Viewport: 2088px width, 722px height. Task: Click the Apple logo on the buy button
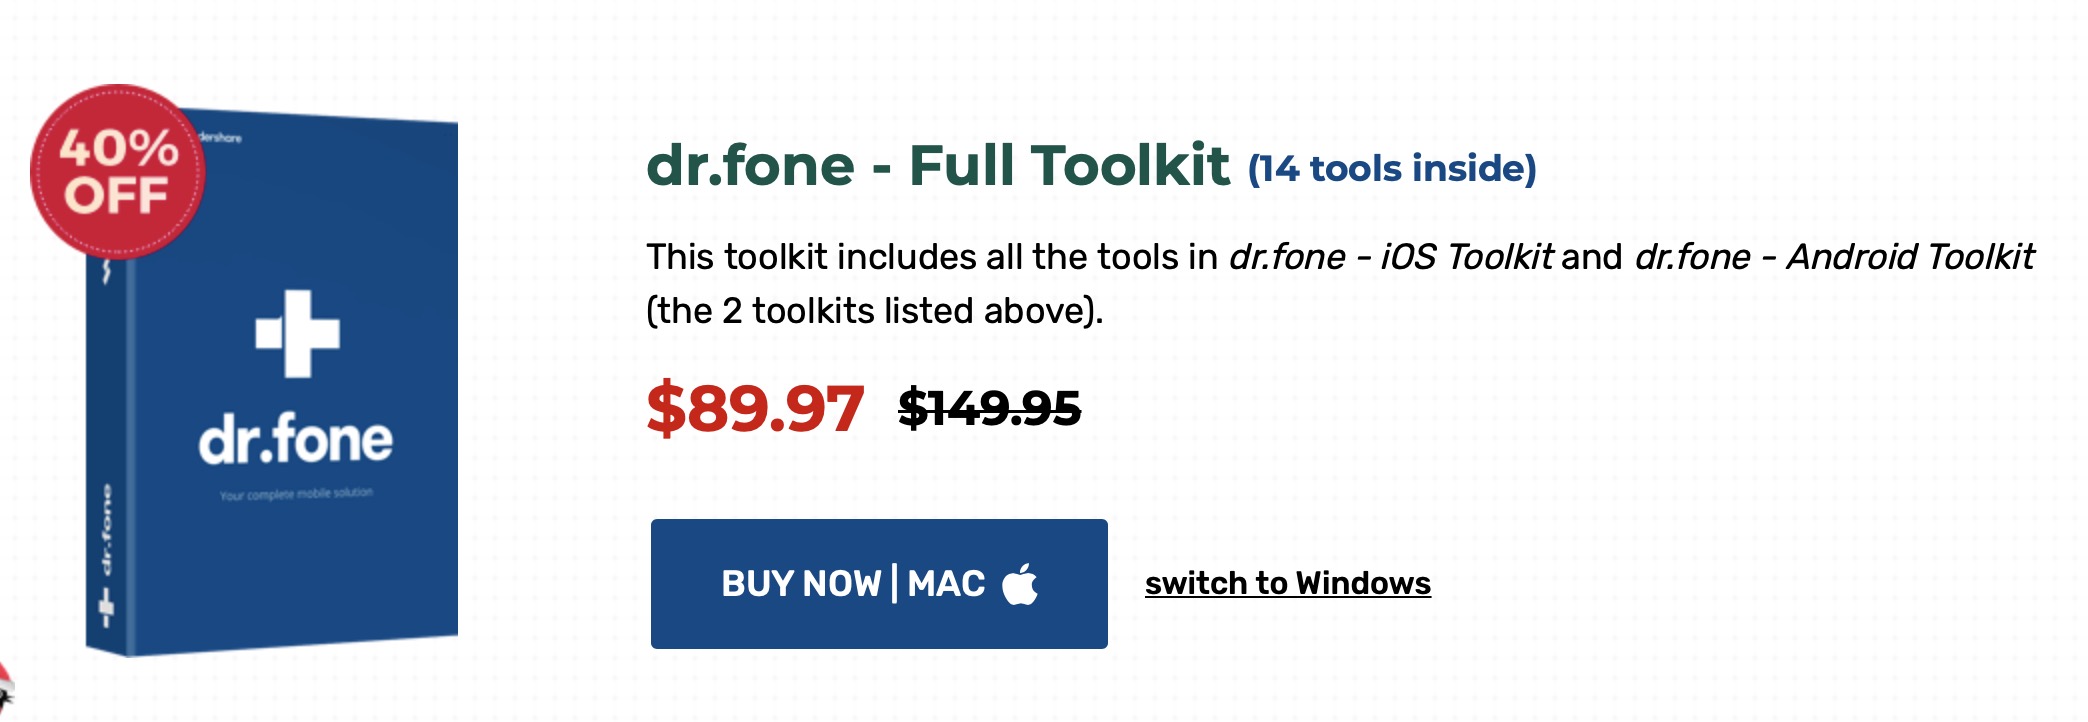coord(1020,584)
